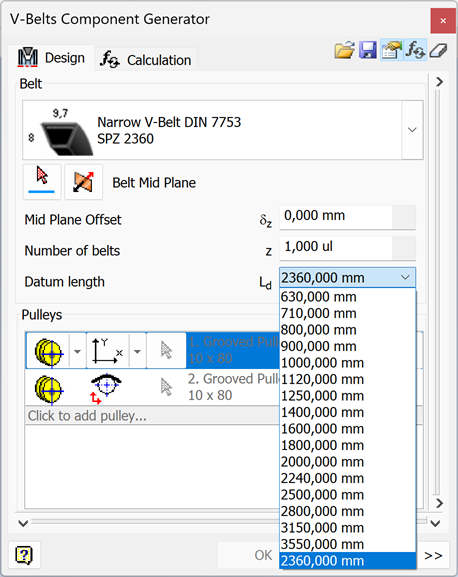The height and width of the screenshot is (577, 458).
Task: Toggle the enable calculation fx icon
Action: (415, 50)
